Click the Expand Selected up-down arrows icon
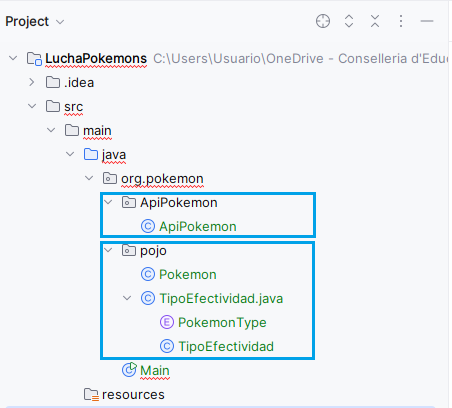The width and height of the screenshot is (452, 408). coord(349,21)
